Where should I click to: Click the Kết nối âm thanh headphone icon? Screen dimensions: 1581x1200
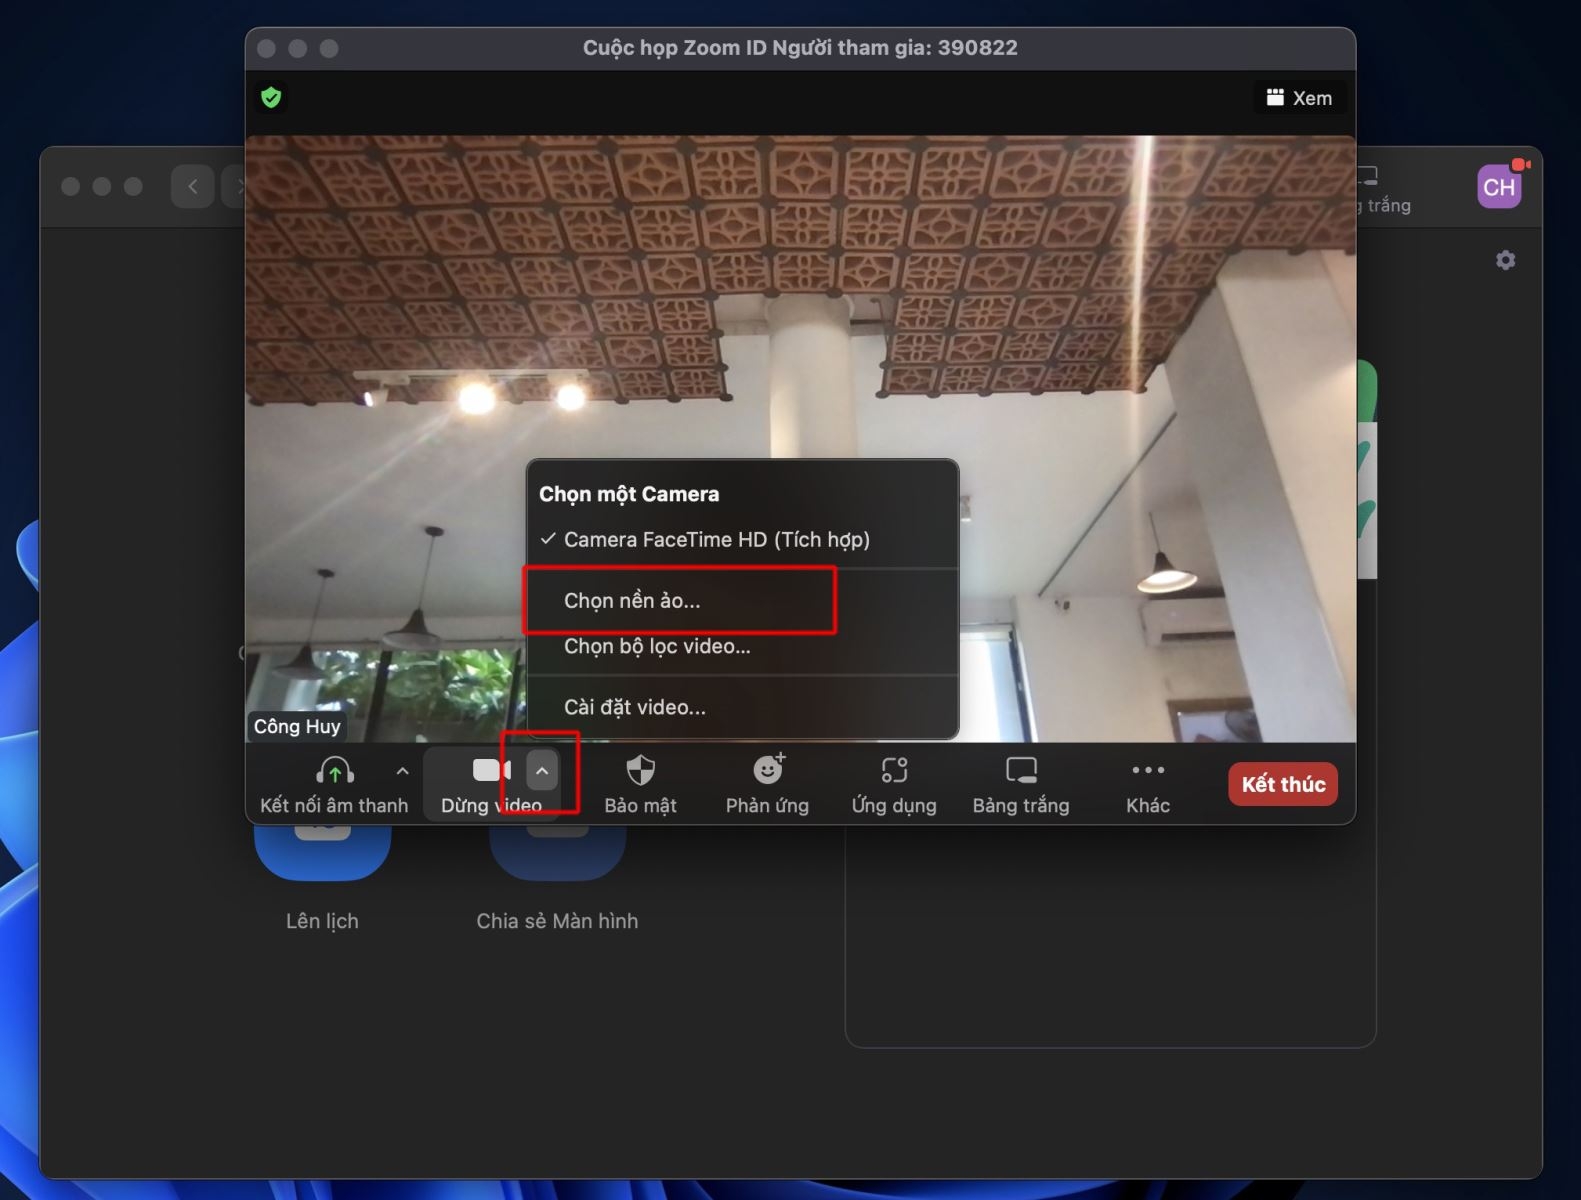click(334, 770)
